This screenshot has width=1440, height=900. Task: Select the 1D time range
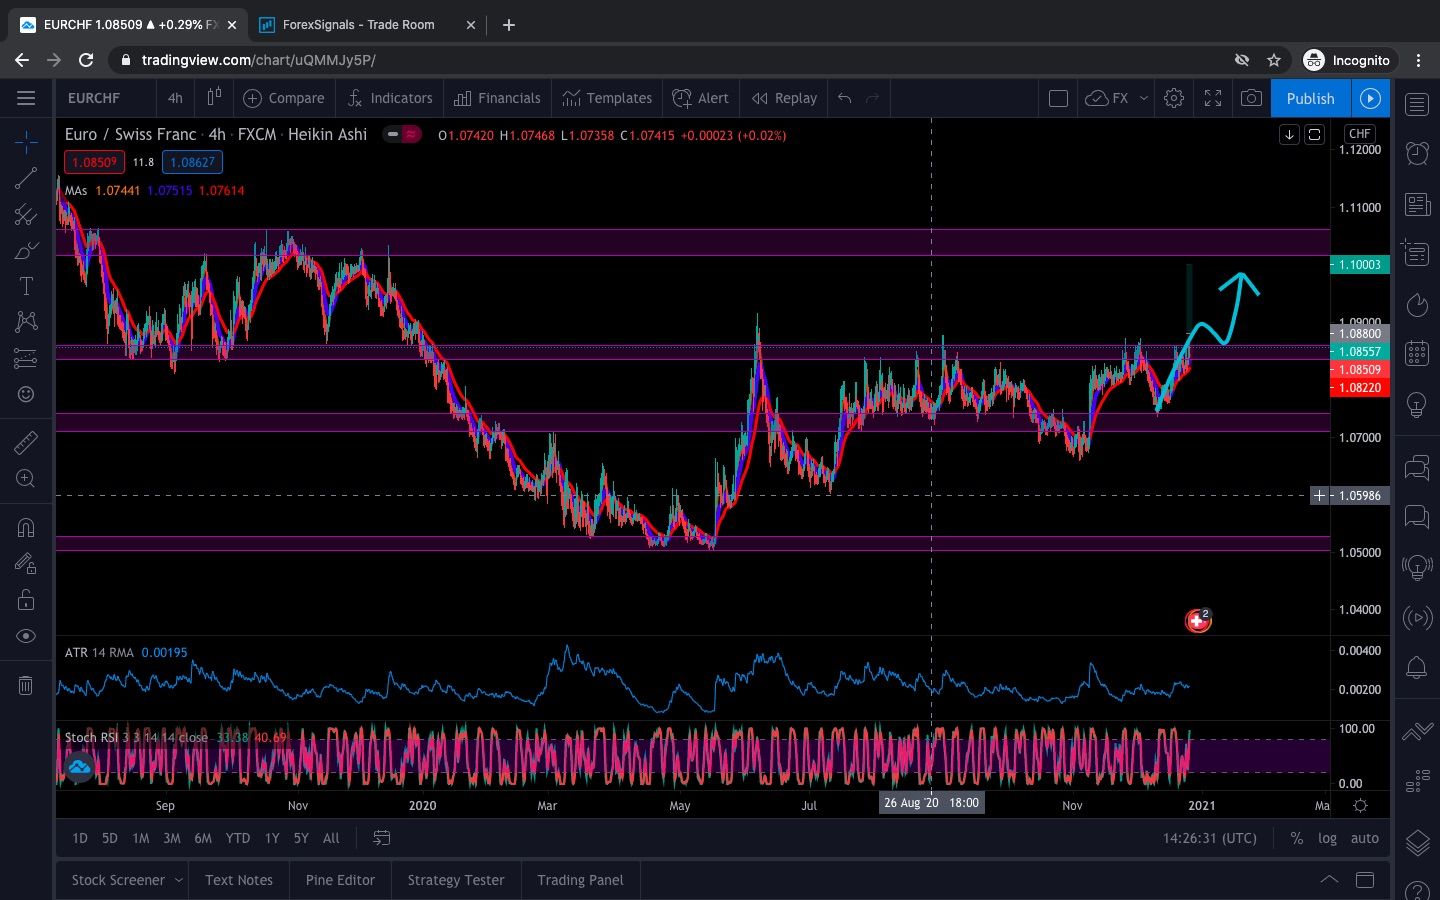click(x=80, y=838)
